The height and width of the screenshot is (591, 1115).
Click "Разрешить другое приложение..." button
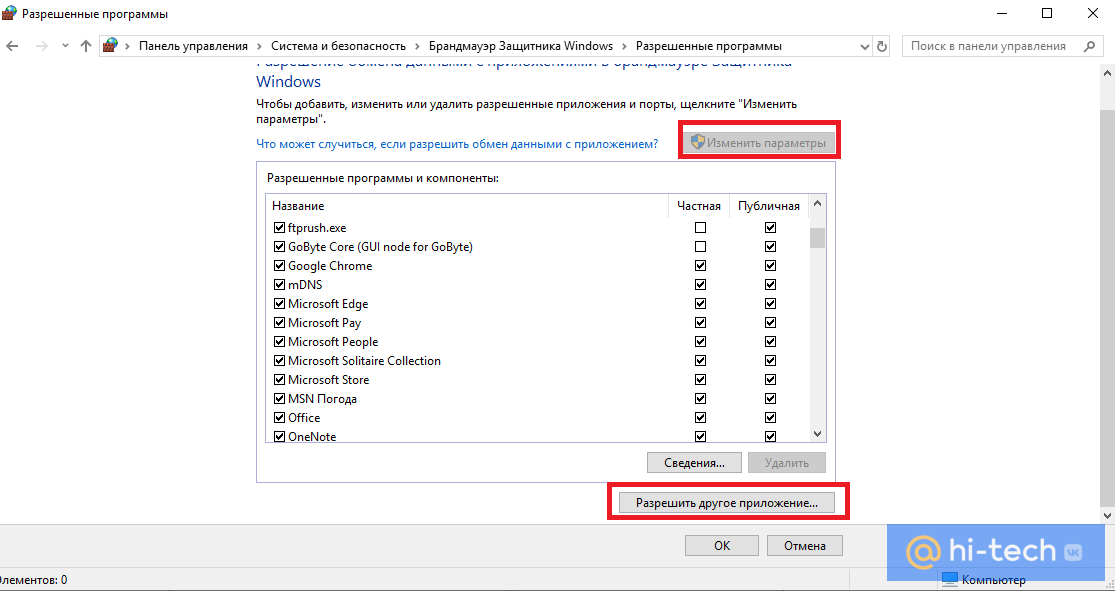coord(727,503)
